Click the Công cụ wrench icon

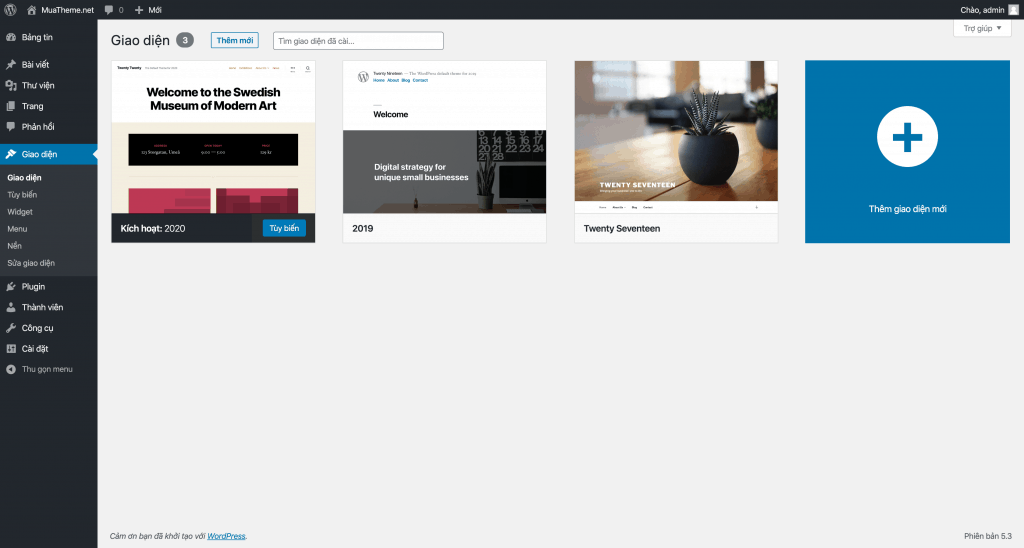point(11,328)
